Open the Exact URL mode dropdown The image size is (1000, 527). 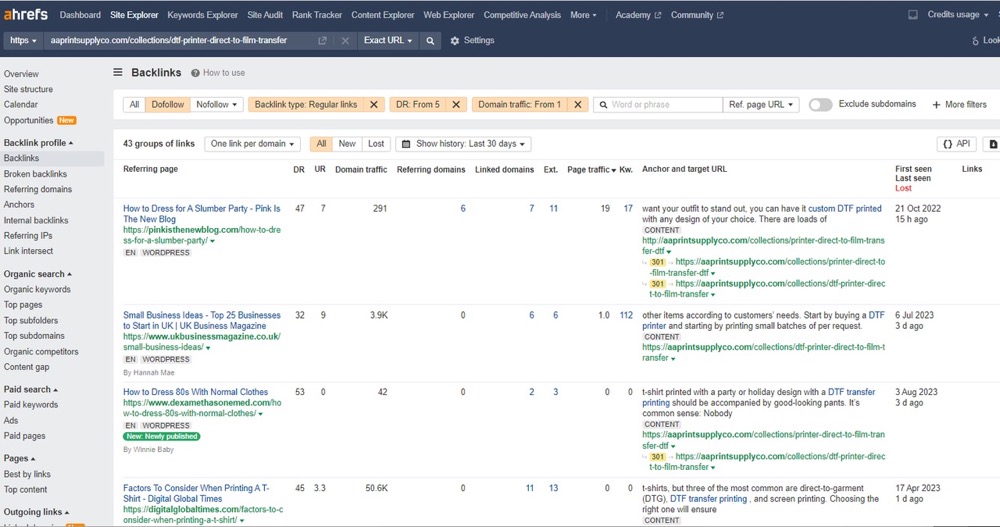(388, 40)
